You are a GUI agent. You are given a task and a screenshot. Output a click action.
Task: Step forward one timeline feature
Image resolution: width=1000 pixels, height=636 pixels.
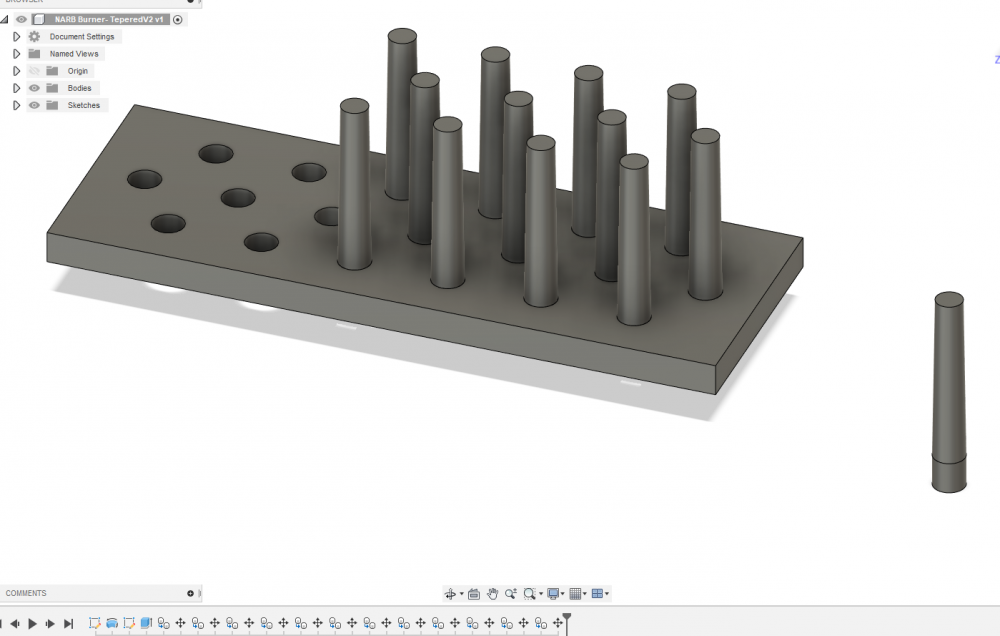[x=50, y=624]
